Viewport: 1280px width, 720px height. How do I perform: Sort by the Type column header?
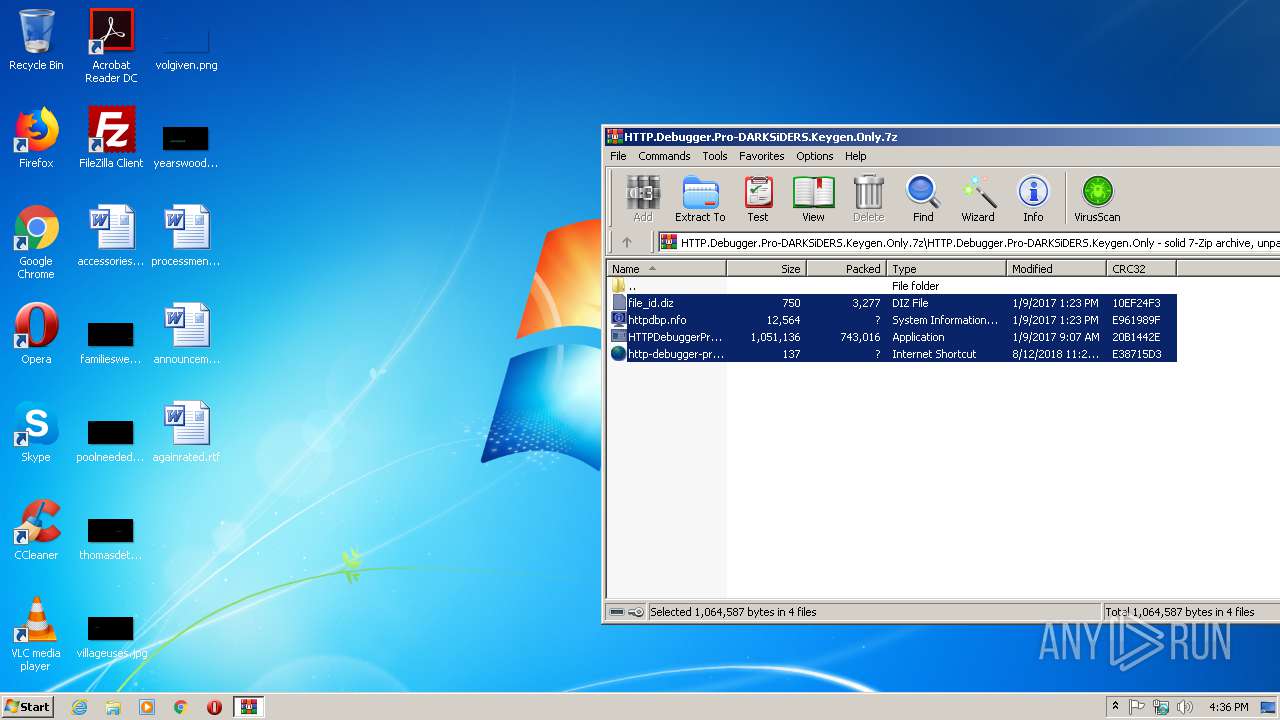click(x=946, y=269)
